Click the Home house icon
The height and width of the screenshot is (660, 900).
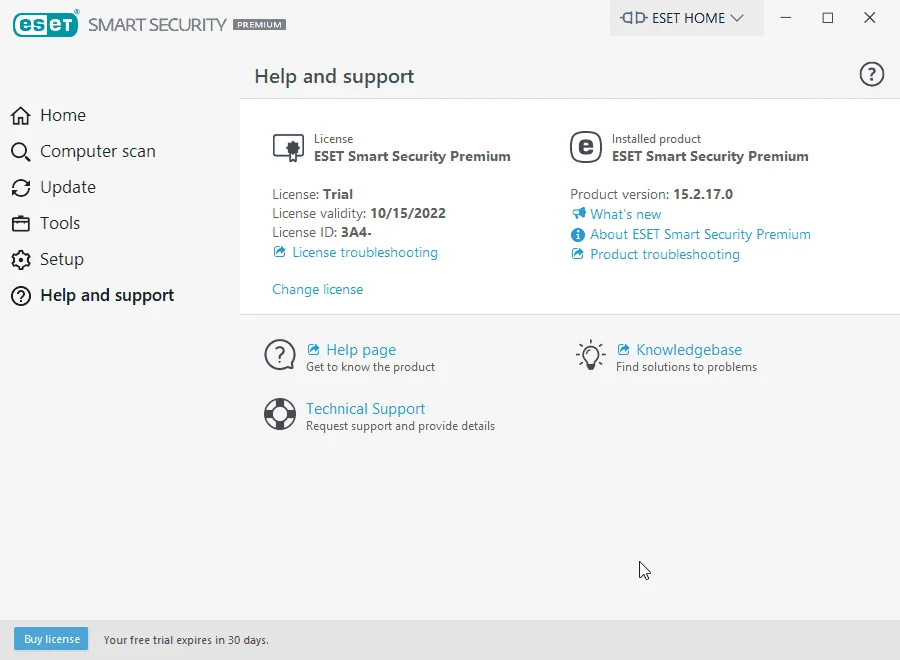coord(21,115)
